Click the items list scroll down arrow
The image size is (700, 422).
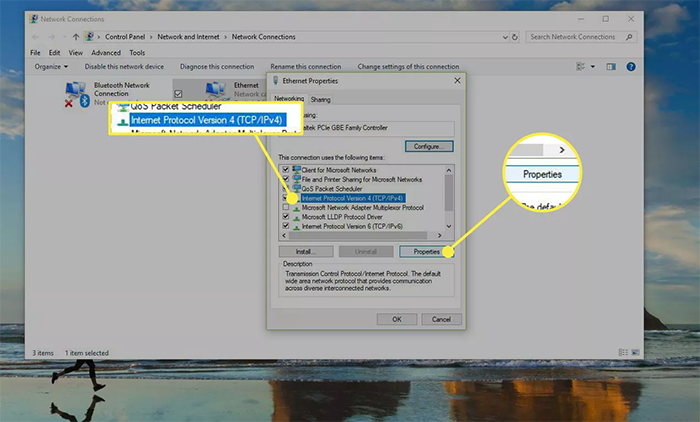449,226
